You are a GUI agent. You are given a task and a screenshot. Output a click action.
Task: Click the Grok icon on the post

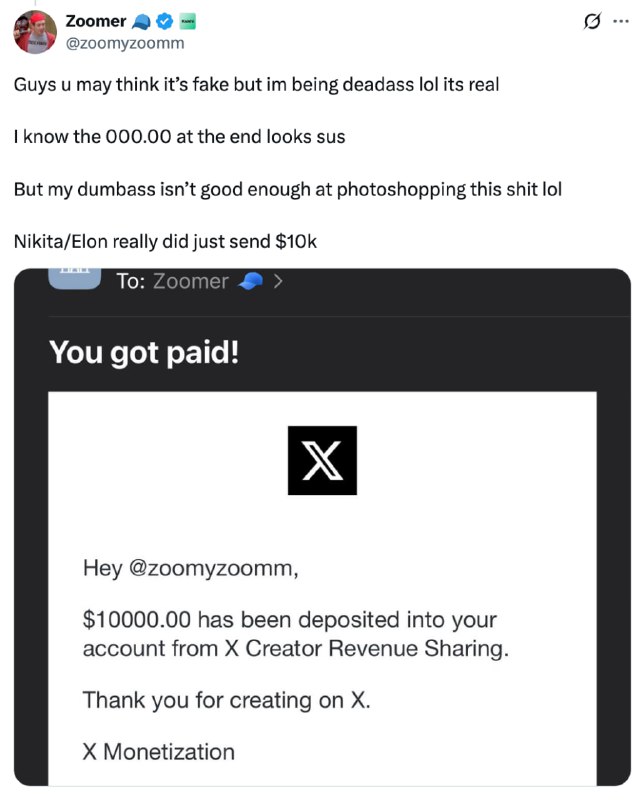coord(591,20)
